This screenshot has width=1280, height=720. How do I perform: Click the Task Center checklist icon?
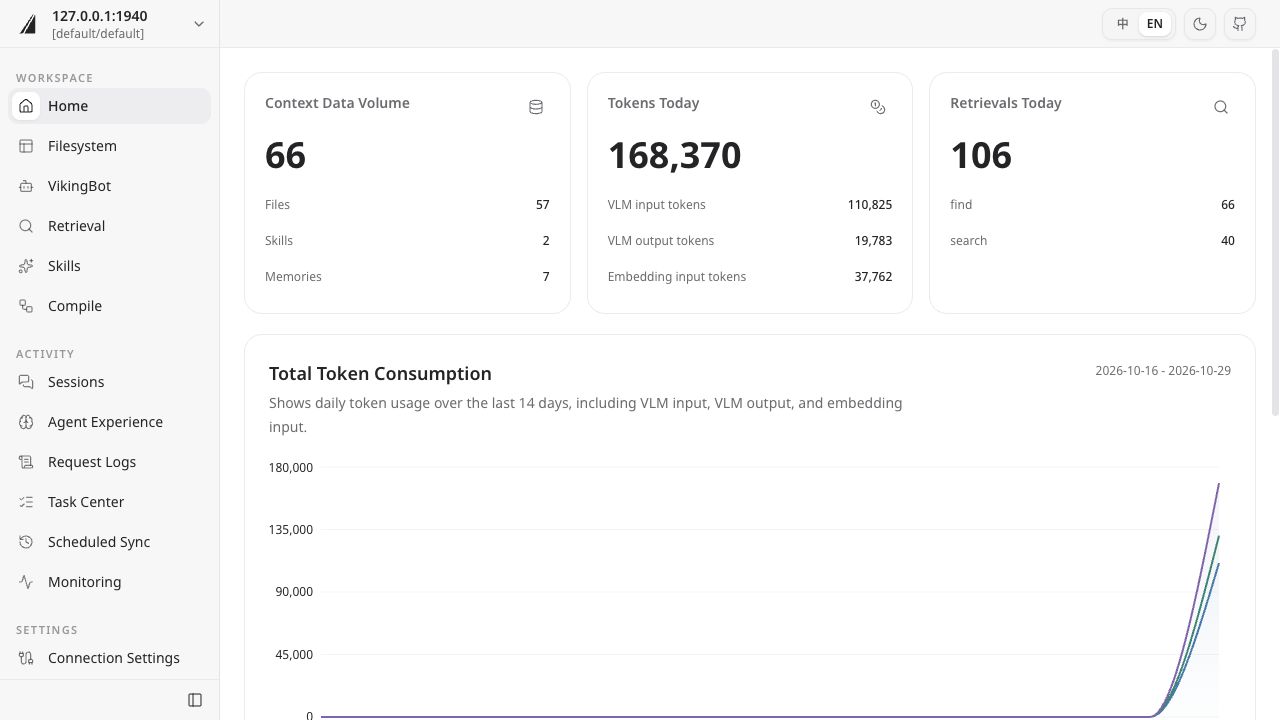(x=26, y=502)
